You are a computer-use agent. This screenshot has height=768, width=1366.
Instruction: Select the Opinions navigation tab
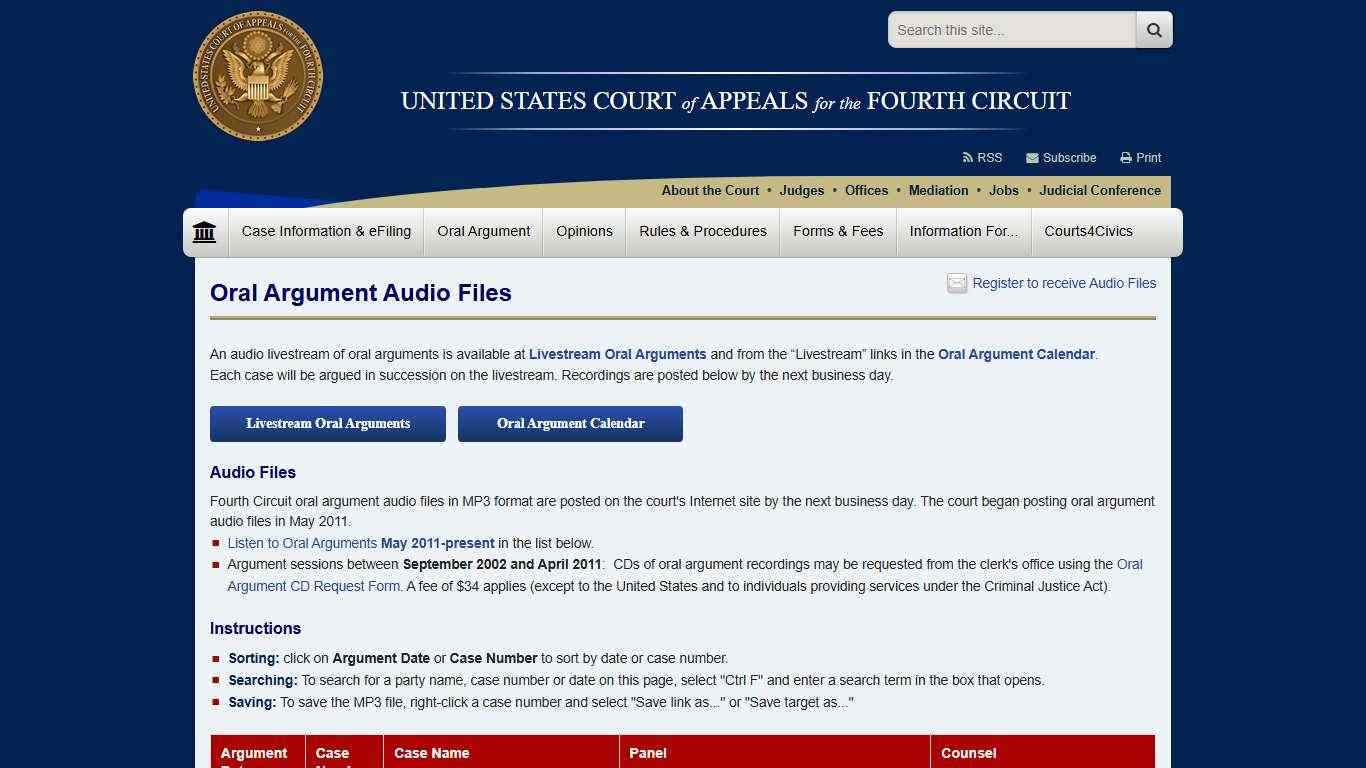(584, 231)
